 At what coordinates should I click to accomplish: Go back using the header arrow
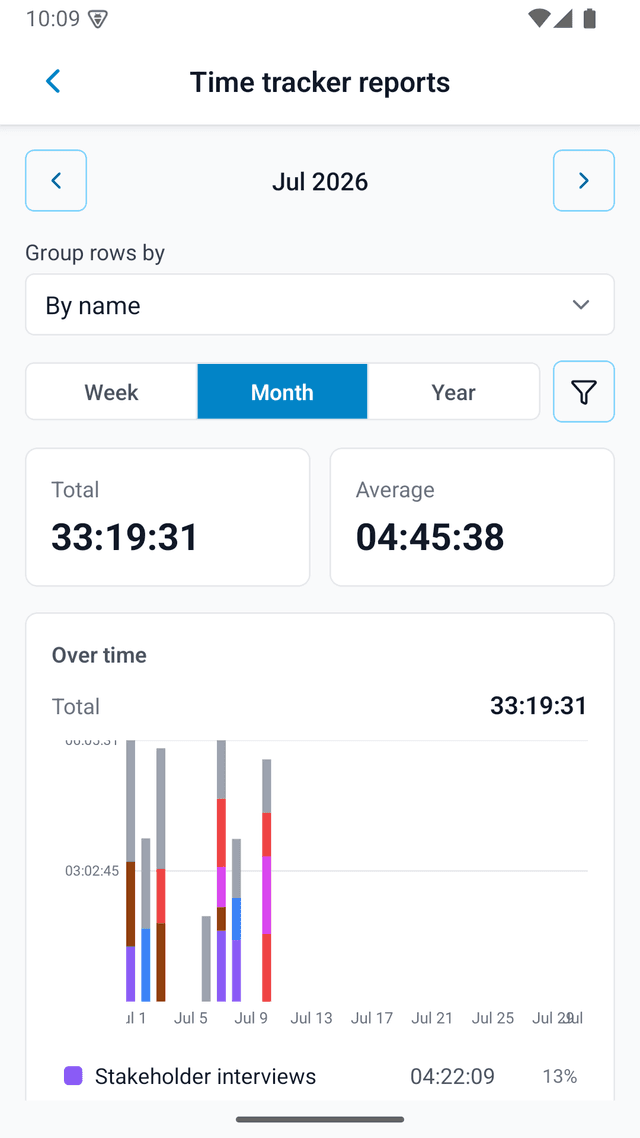(53, 81)
